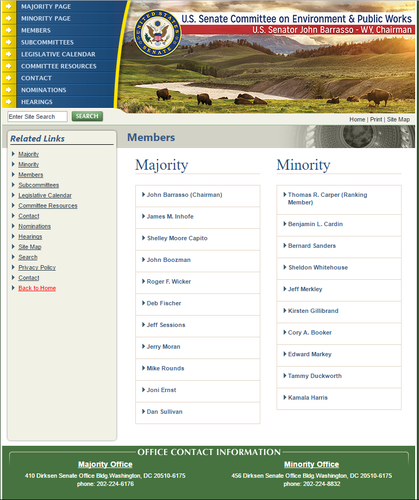The height and width of the screenshot is (500, 419).
Task: Open Legislative Calendar in the top navigation
Action: (58, 54)
